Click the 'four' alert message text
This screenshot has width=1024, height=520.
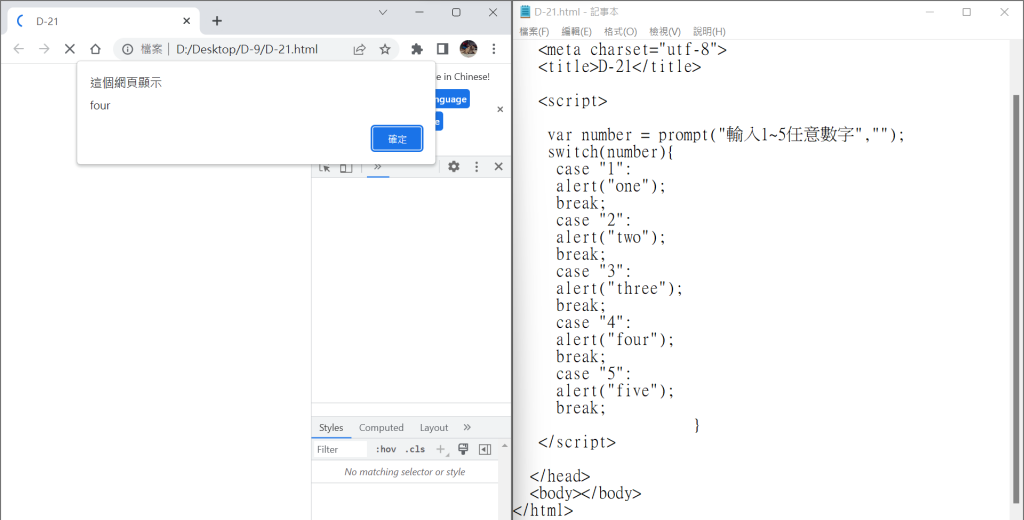coord(100,105)
